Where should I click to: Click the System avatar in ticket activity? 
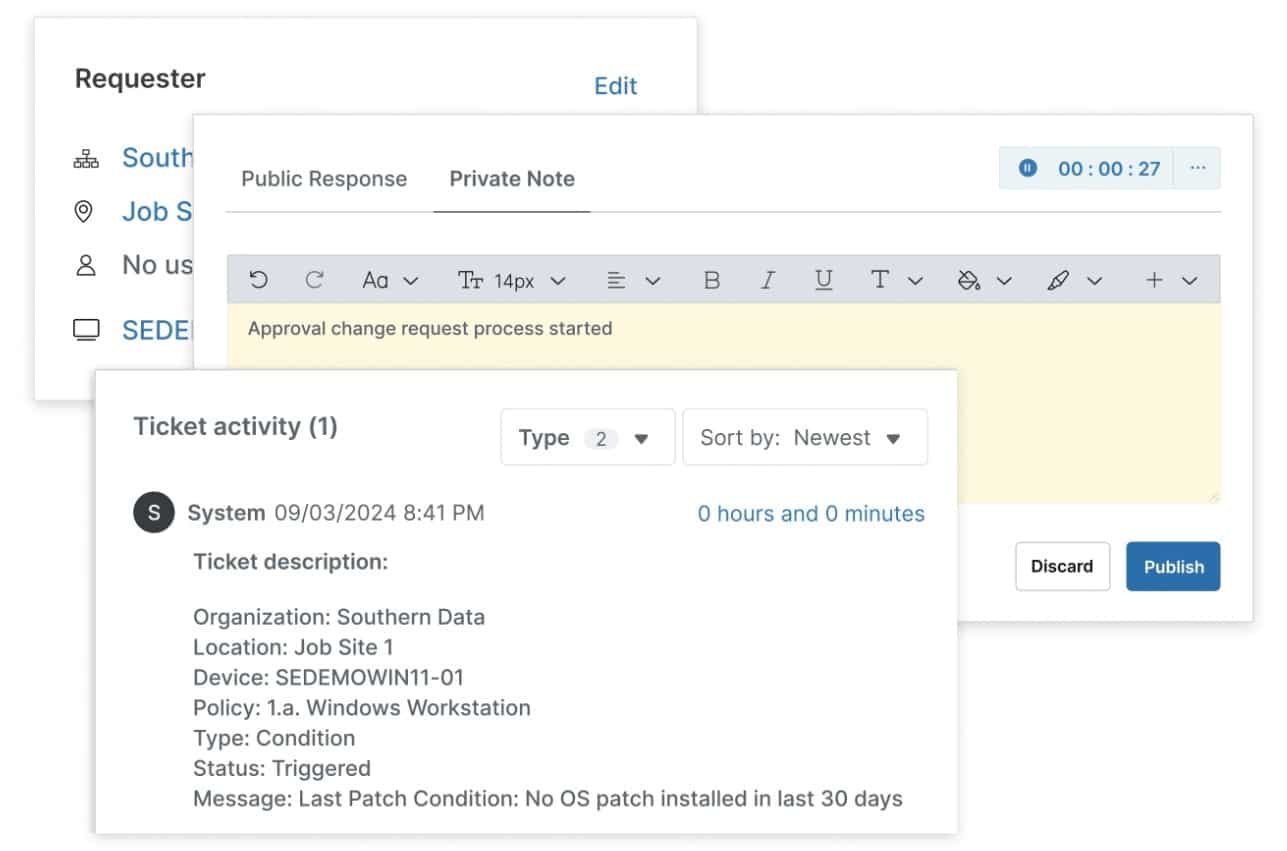pos(154,513)
